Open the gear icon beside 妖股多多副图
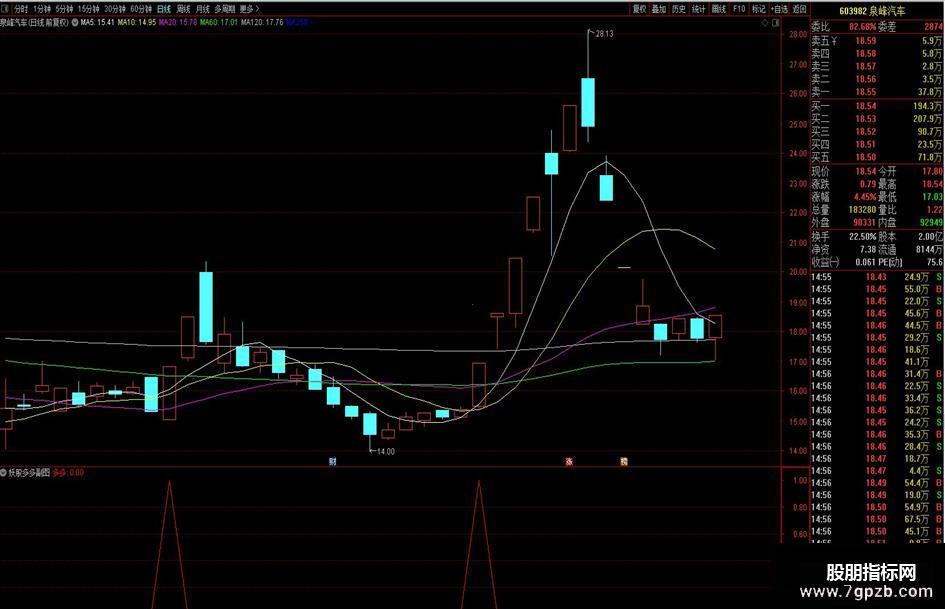This screenshot has height=609, width=945. click(4, 473)
